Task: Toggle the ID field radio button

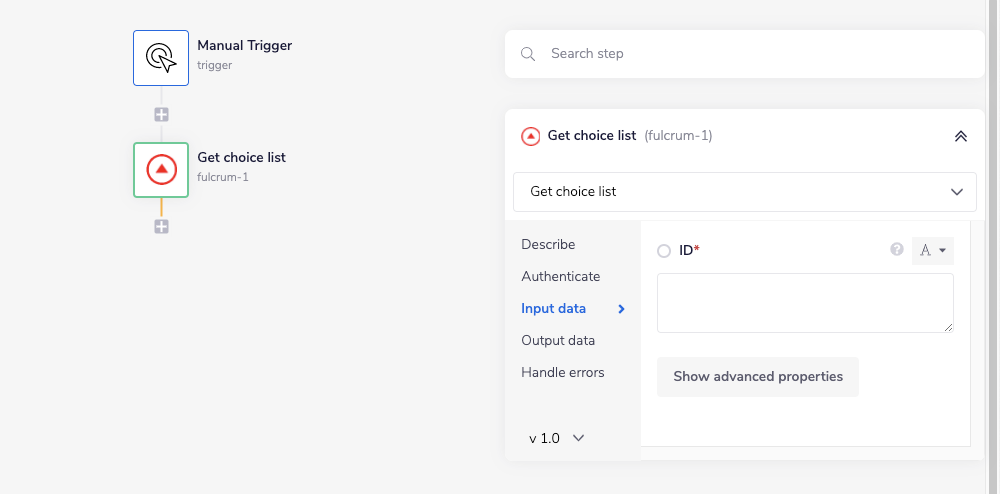Action: (x=664, y=251)
